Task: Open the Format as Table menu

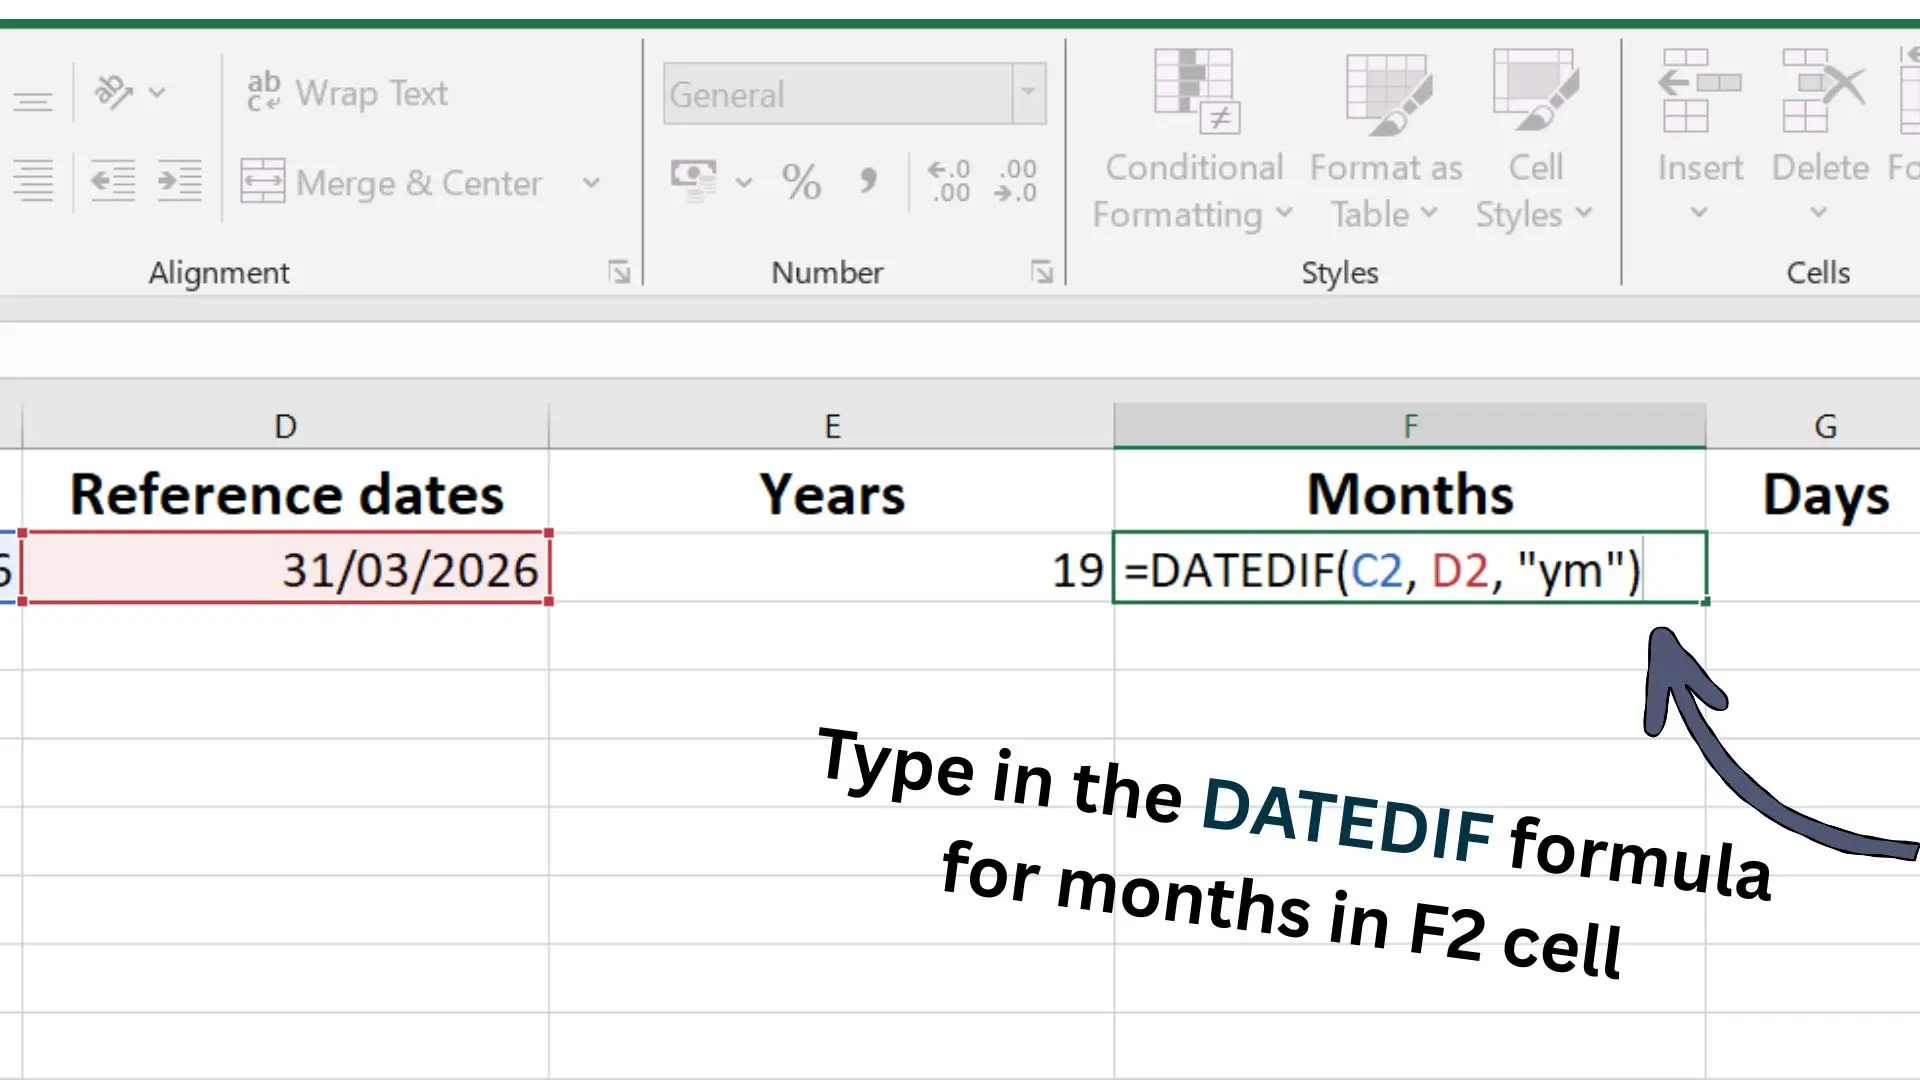Action: click(1385, 140)
